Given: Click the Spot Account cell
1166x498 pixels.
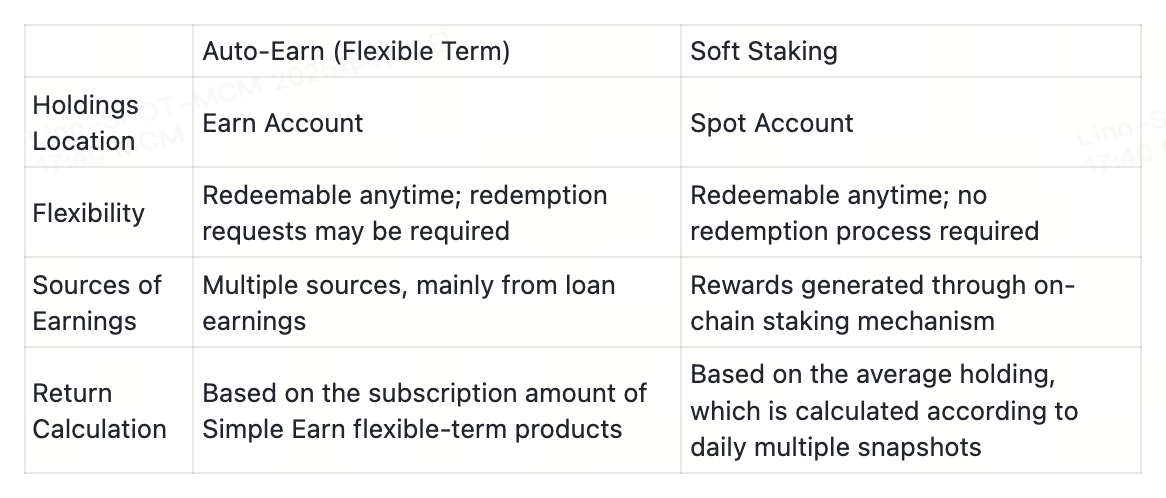Looking at the screenshot, I should pos(772,123).
